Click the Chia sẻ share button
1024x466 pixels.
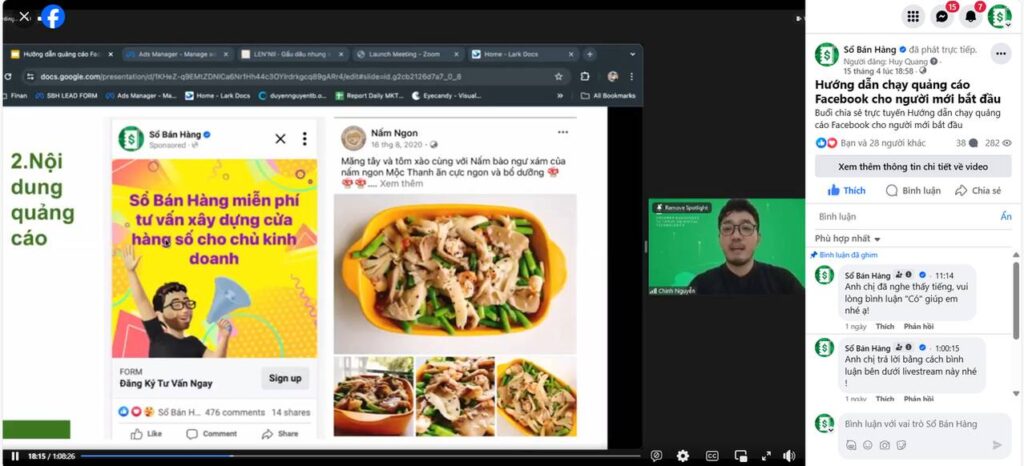[978, 191]
